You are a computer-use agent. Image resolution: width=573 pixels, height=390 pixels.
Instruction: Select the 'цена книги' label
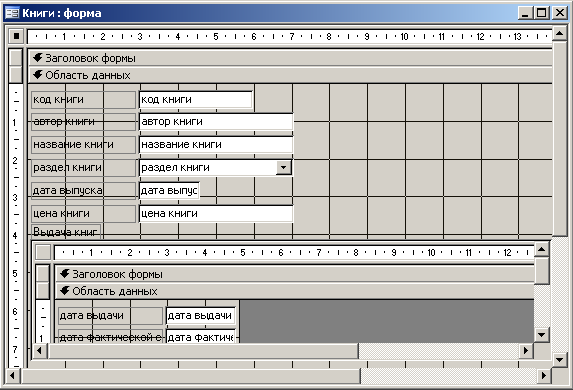(83, 213)
